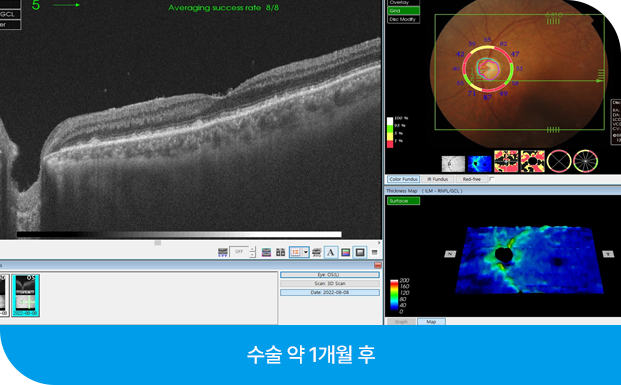Increase the OFF spinner value

253,249
